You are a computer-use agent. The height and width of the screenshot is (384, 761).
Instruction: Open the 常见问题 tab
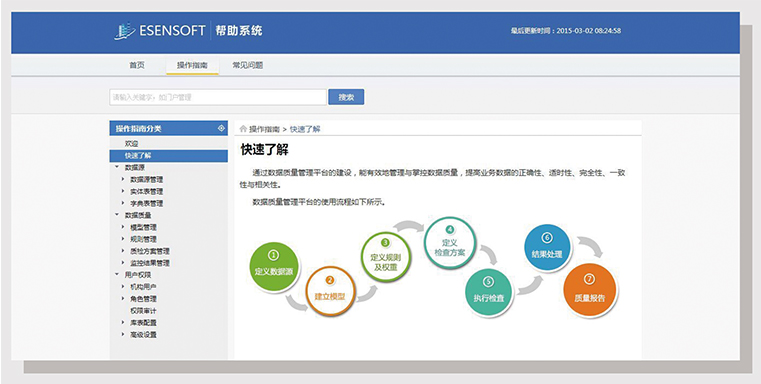pos(248,65)
